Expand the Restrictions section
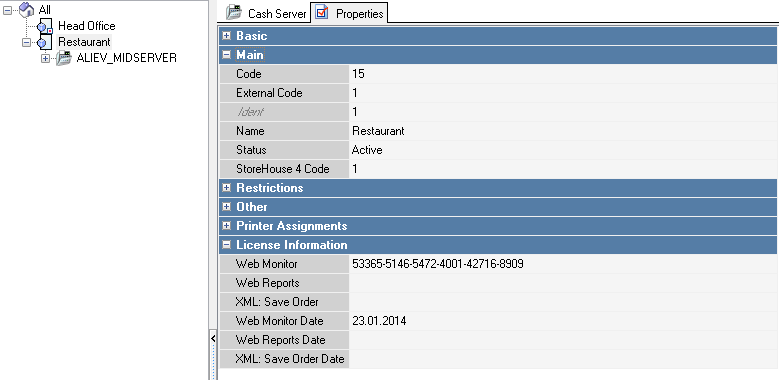Viewport: 779px width, 380px height. click(x=227, y=188)
